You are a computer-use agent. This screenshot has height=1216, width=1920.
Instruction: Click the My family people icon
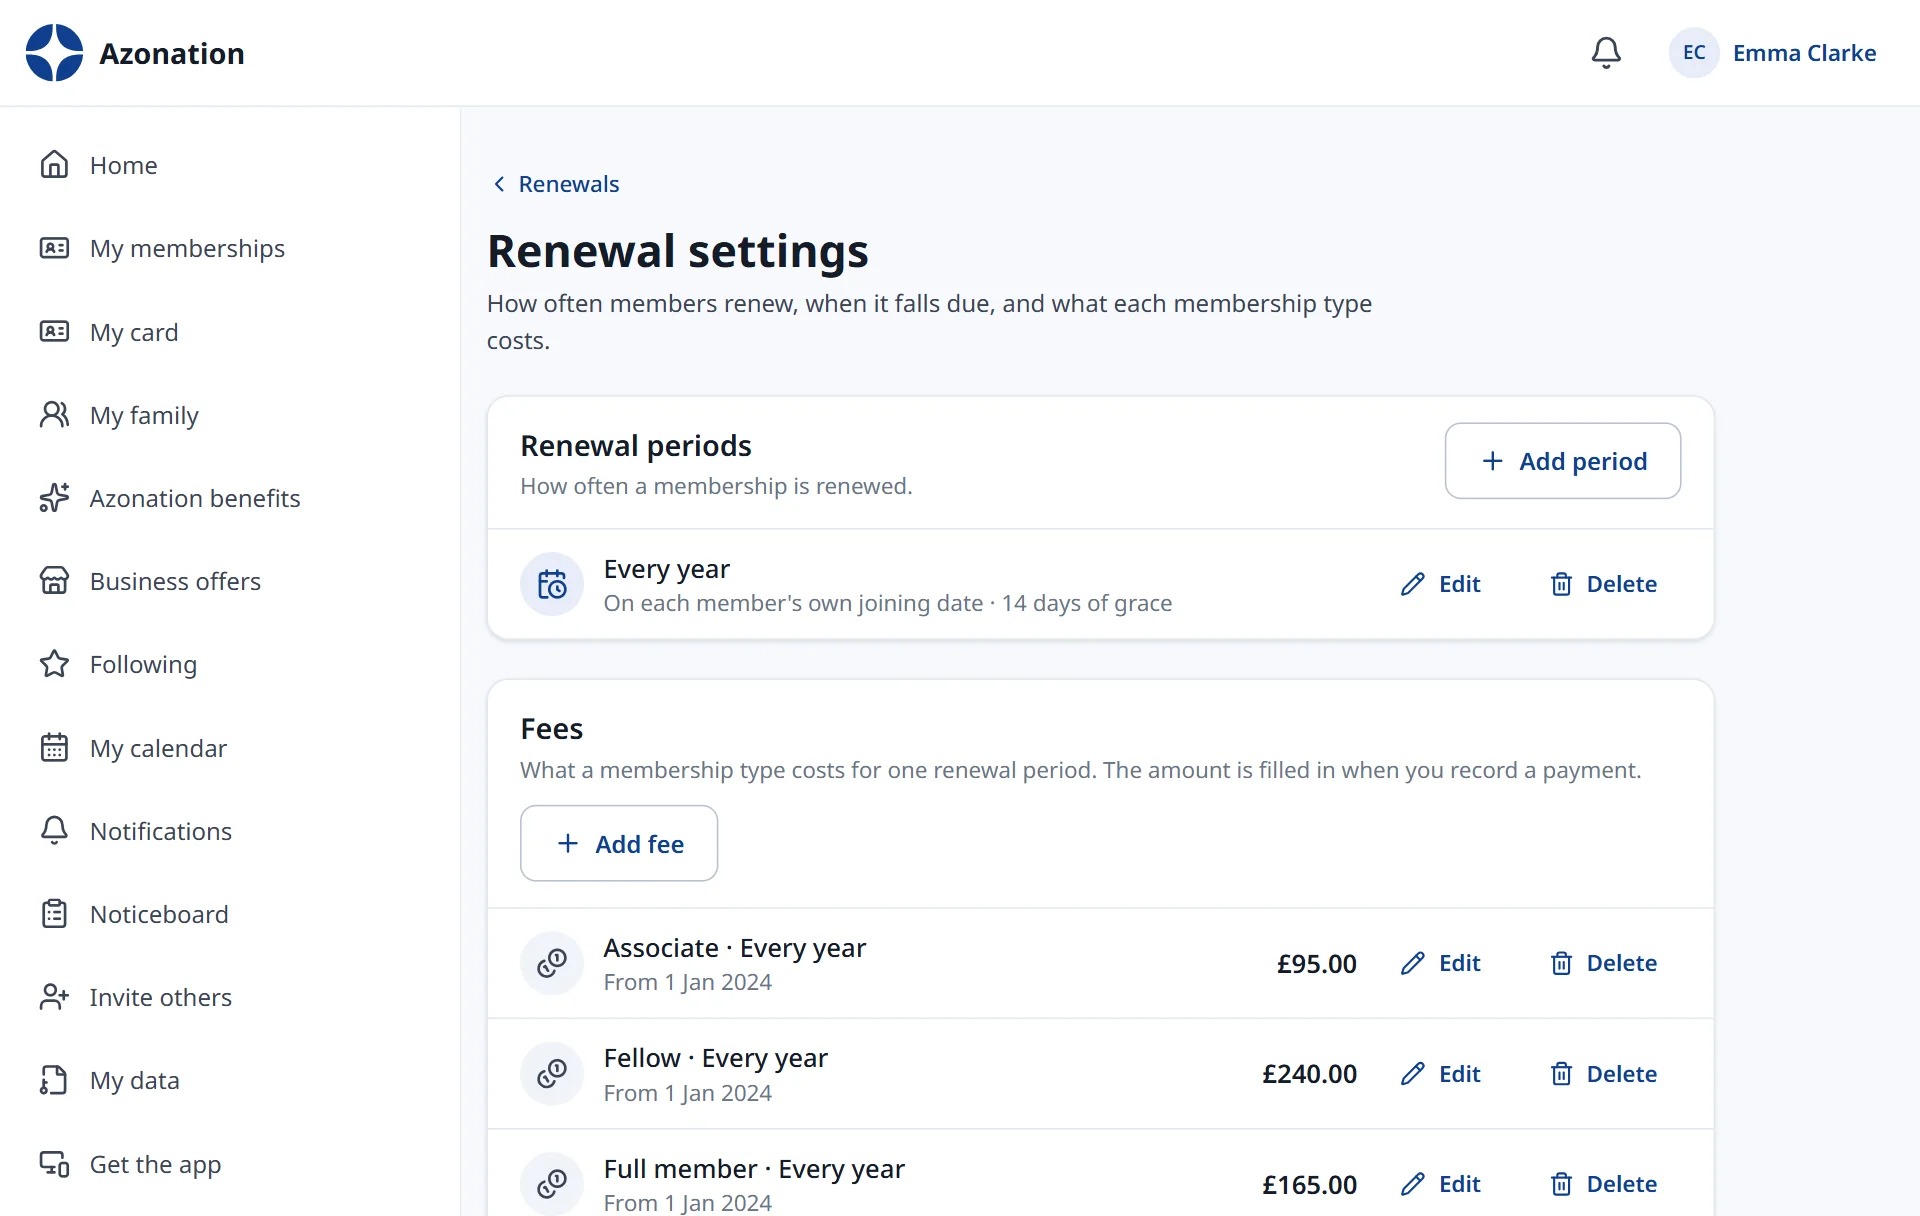click(x=54, y=415)
